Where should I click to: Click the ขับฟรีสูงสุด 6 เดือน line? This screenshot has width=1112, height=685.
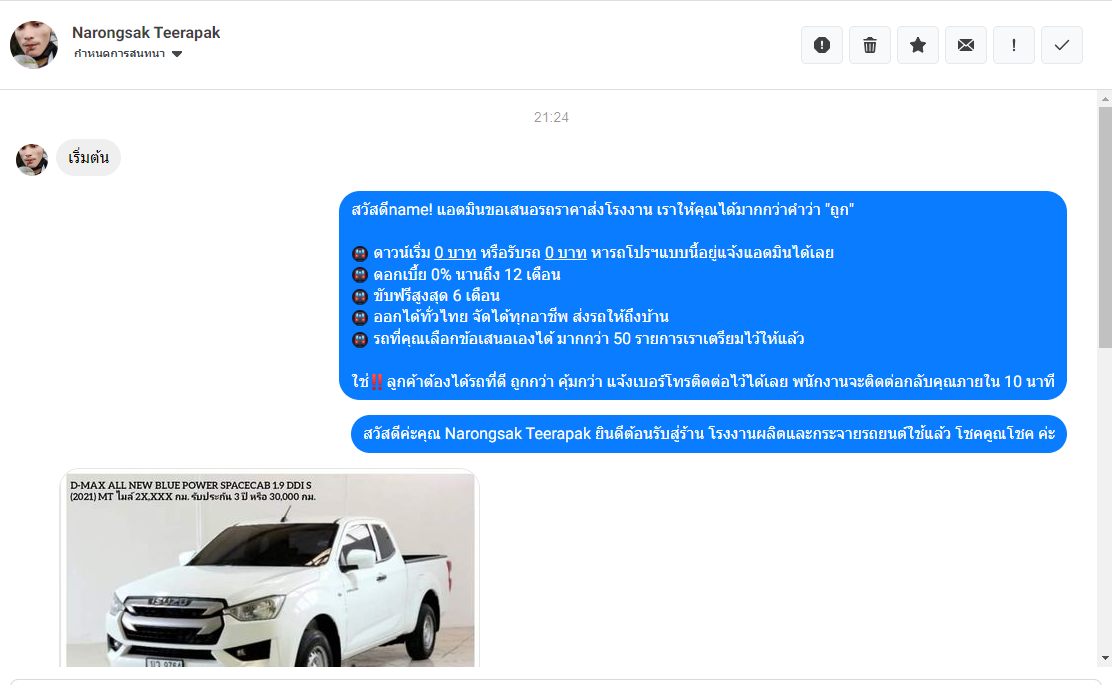point(436,296)
